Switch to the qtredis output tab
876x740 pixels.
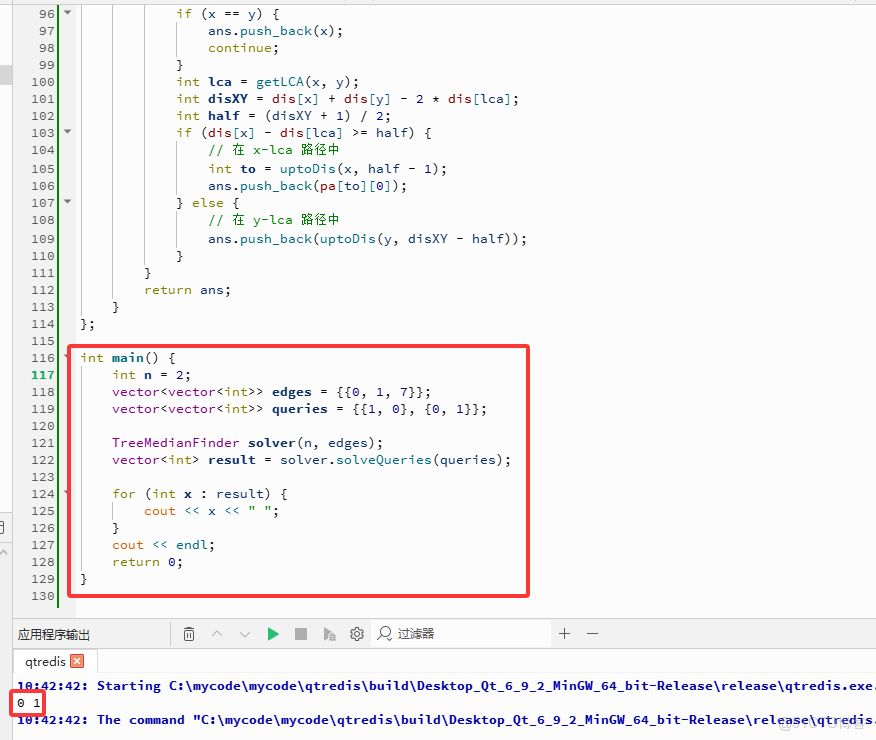point(46,662)
